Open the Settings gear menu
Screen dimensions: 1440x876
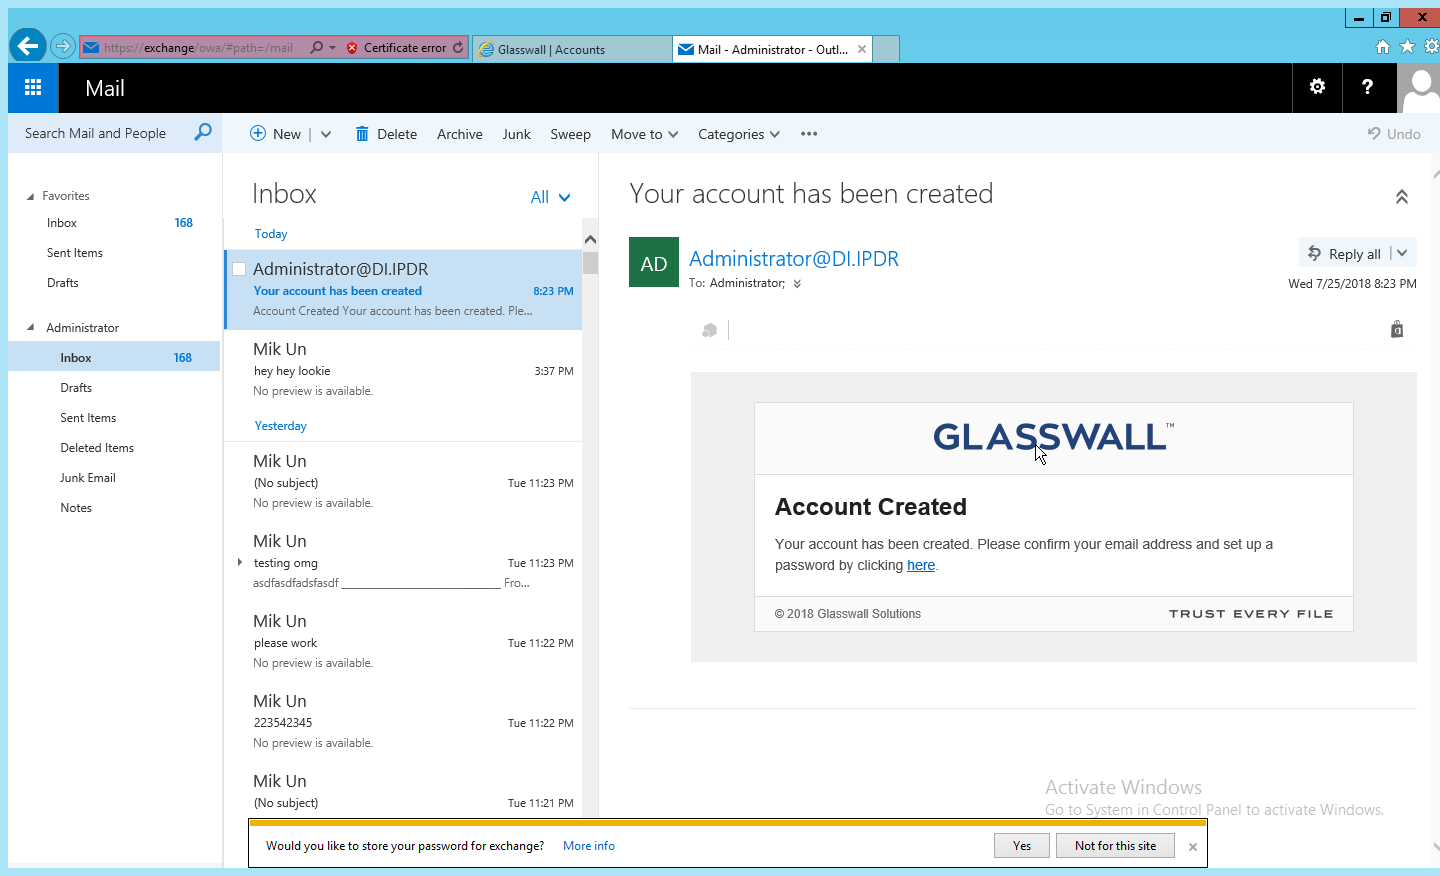1317,87
